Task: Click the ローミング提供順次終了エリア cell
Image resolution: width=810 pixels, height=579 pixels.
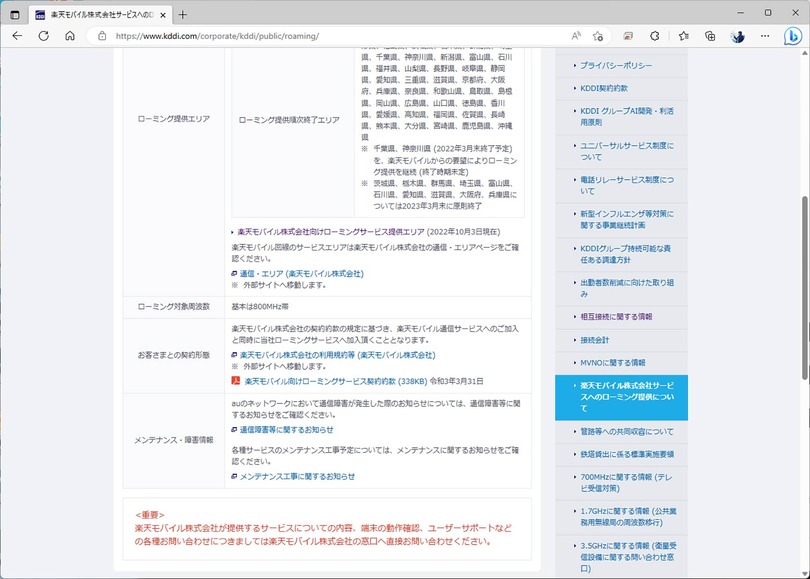Action: point(289,120)
